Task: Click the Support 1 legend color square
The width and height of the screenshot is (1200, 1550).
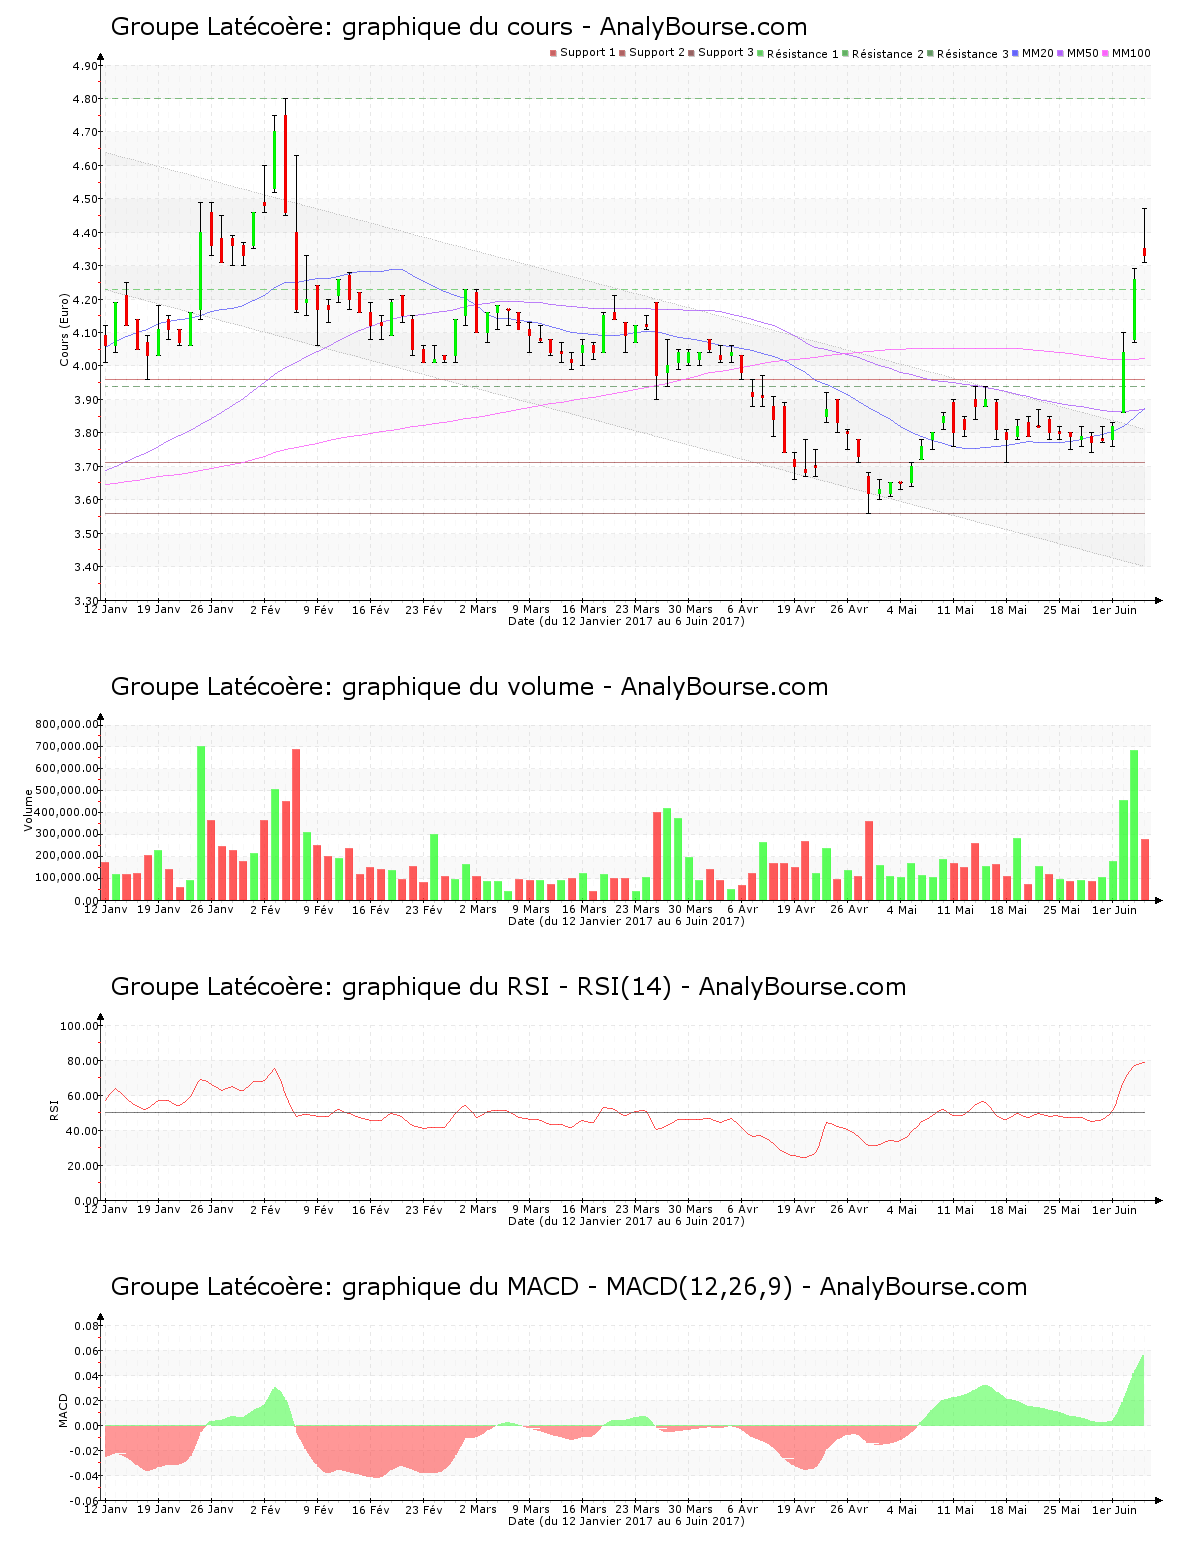Action: tap(553, 53)
